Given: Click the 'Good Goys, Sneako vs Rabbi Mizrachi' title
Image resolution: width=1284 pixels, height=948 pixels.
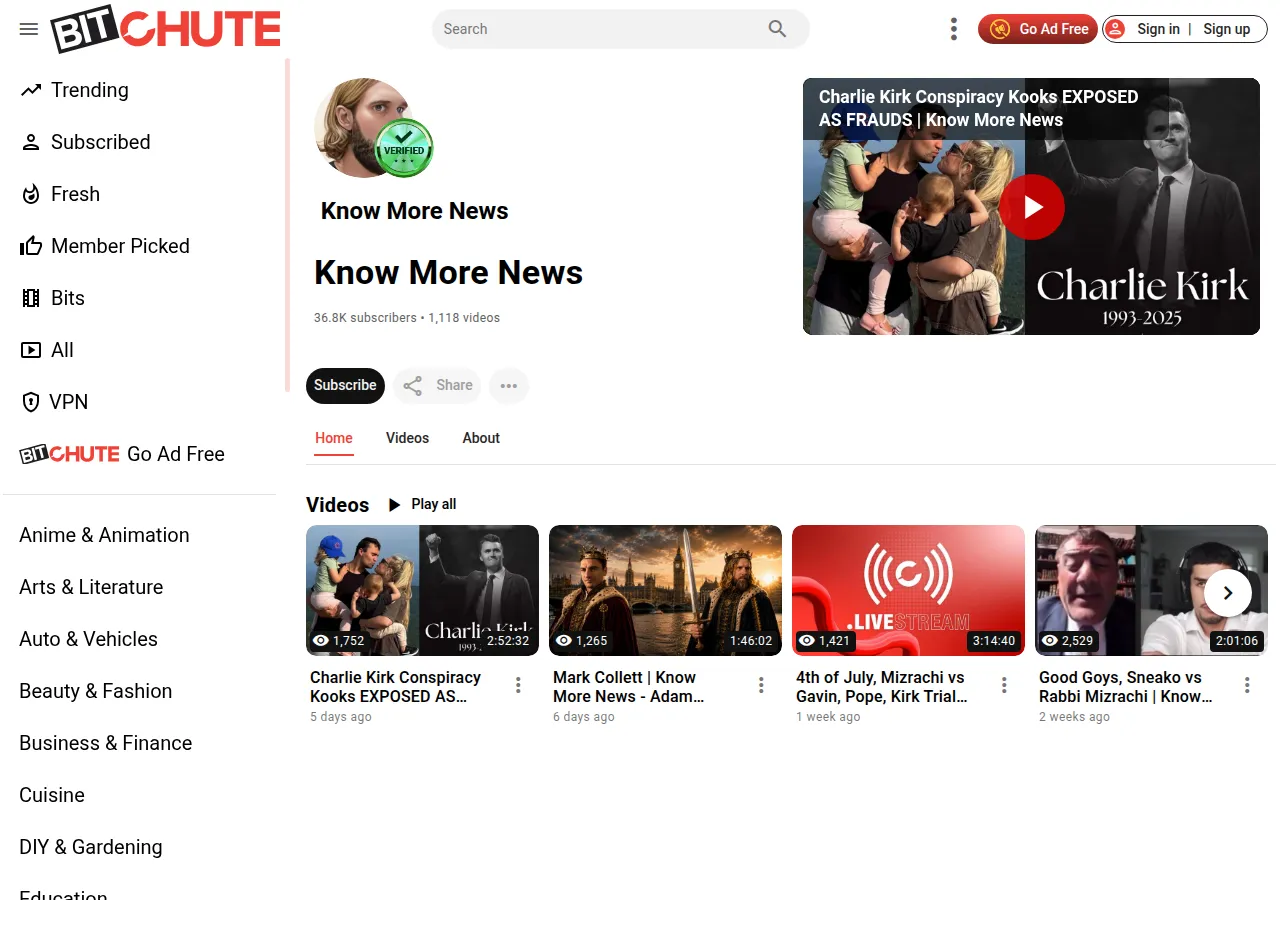Looking at the screenshot, I should point(1125,687).
